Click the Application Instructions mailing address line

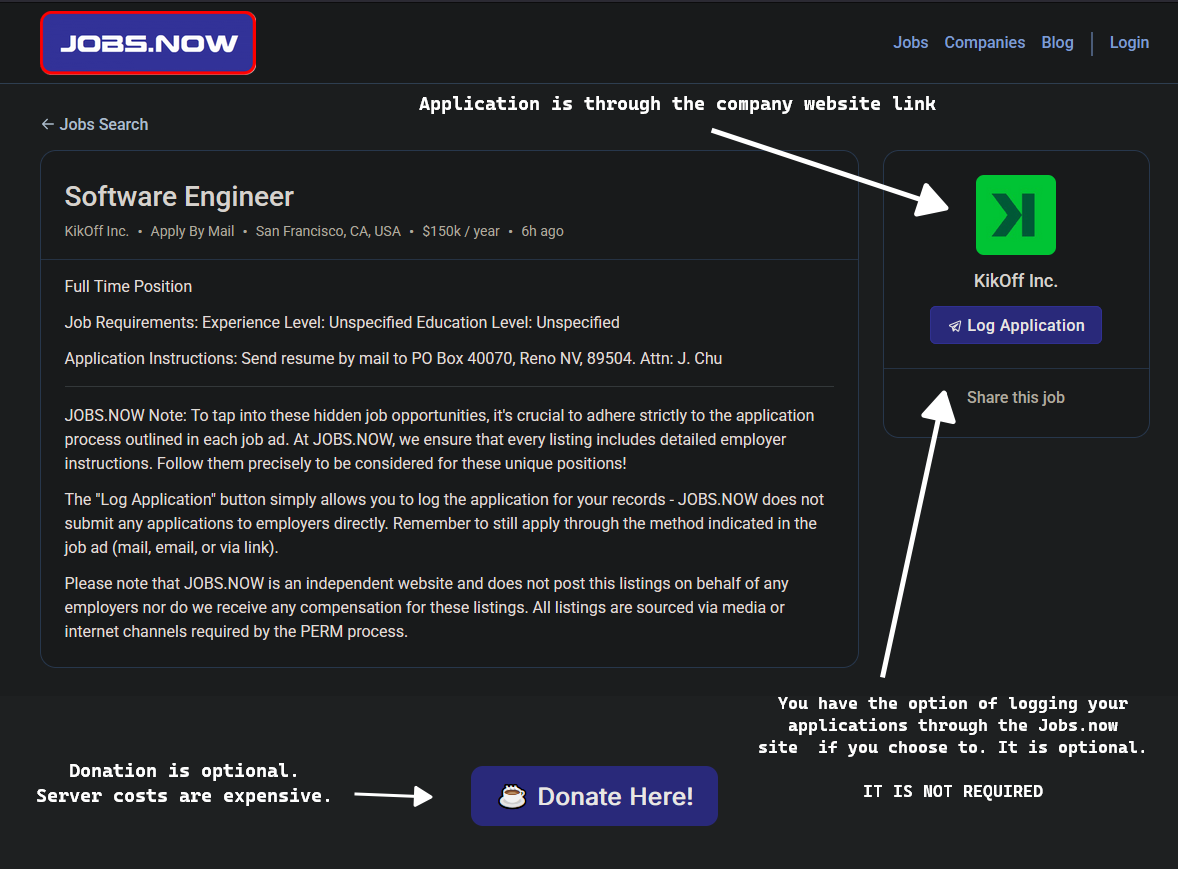393,358
